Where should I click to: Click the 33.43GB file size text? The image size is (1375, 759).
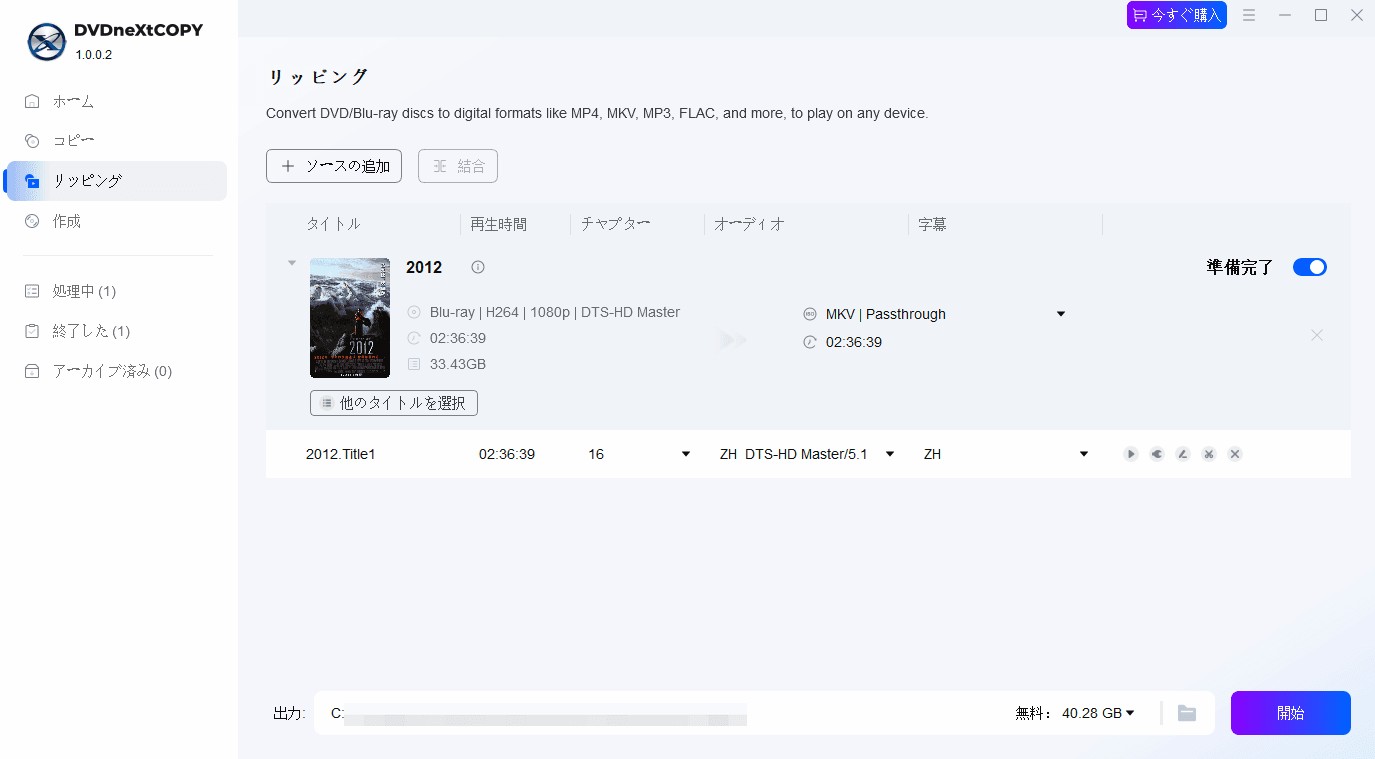point(458,364)
